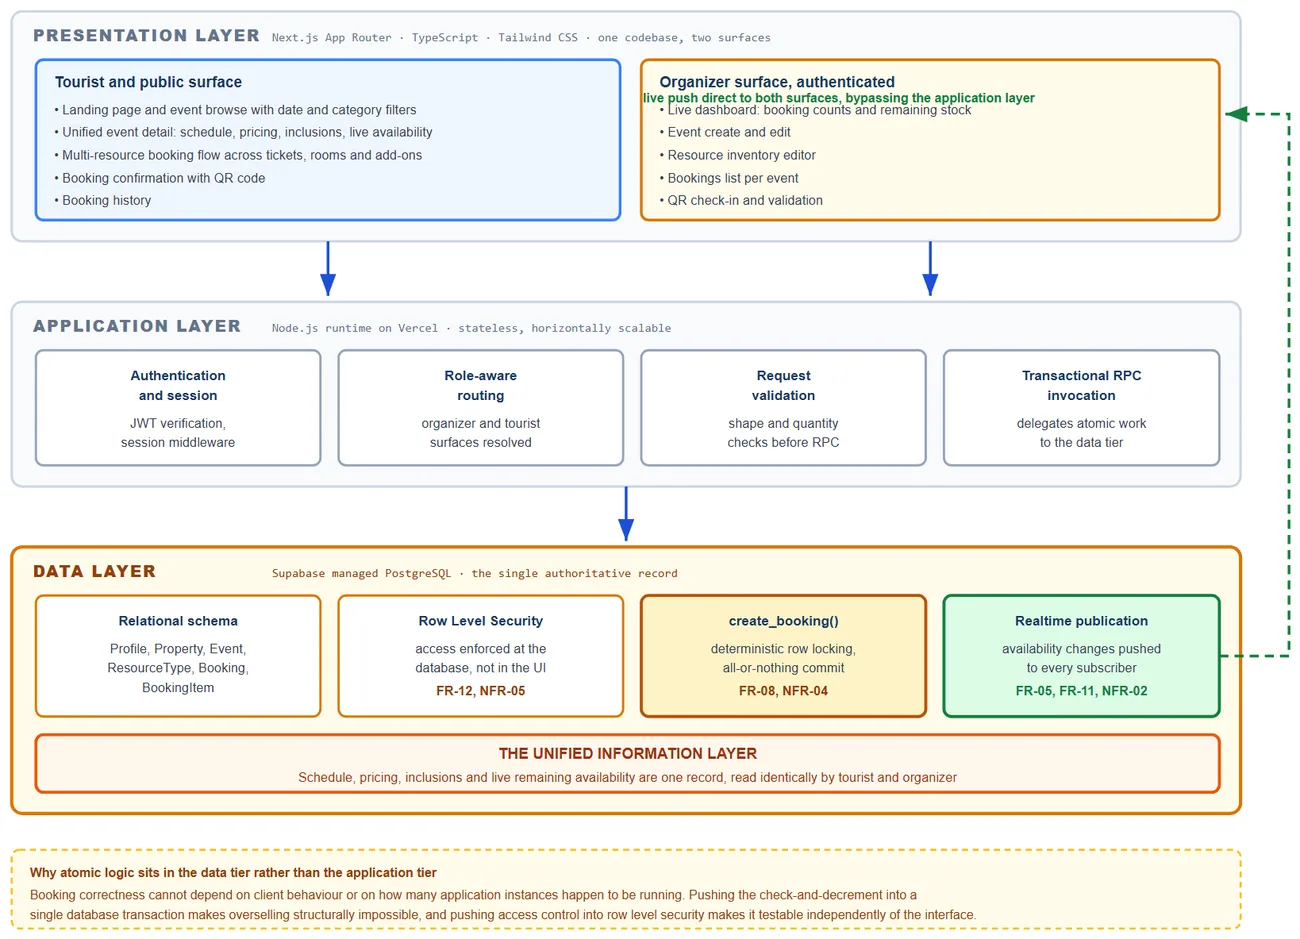
Task: Select the 'create_booking()' box
Action: [x=783, y=656]
